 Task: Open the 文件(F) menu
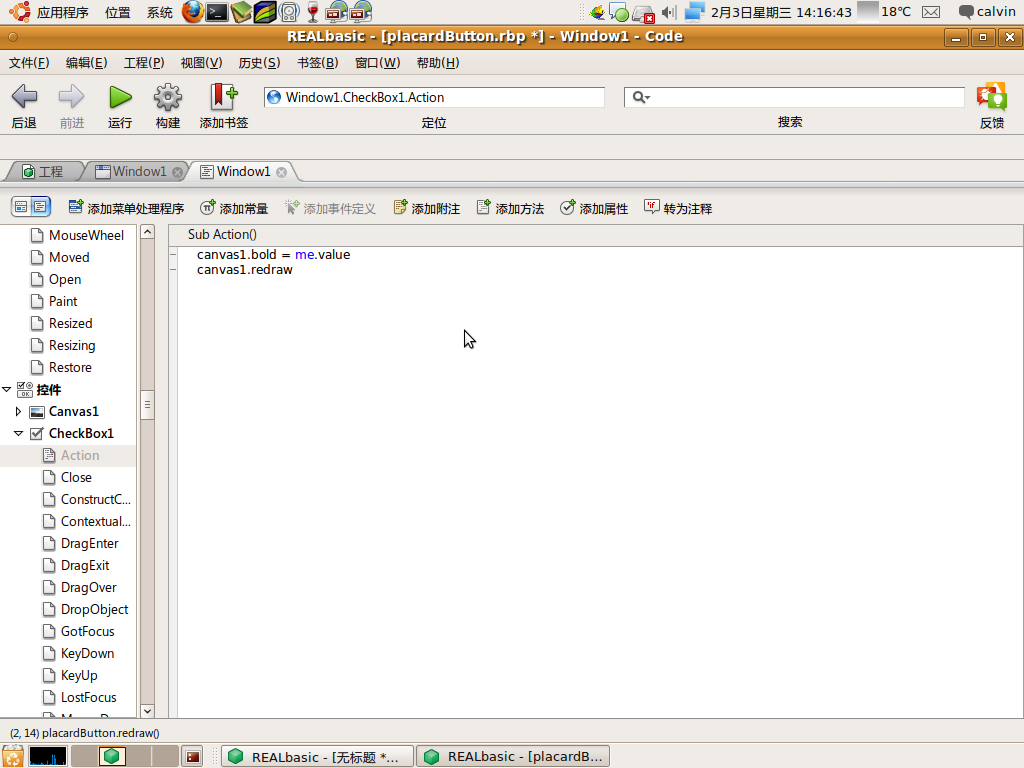pos(29,63)
